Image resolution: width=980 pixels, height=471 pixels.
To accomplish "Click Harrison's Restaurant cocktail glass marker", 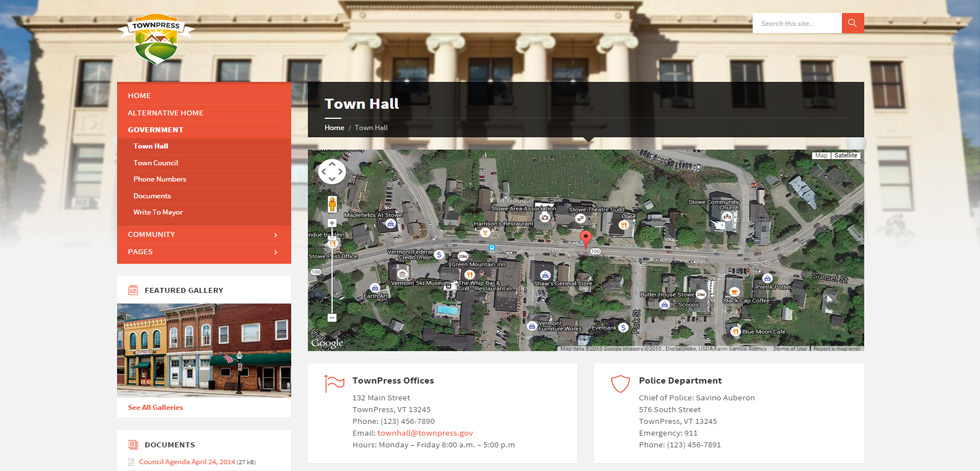I will click(484, 232).
